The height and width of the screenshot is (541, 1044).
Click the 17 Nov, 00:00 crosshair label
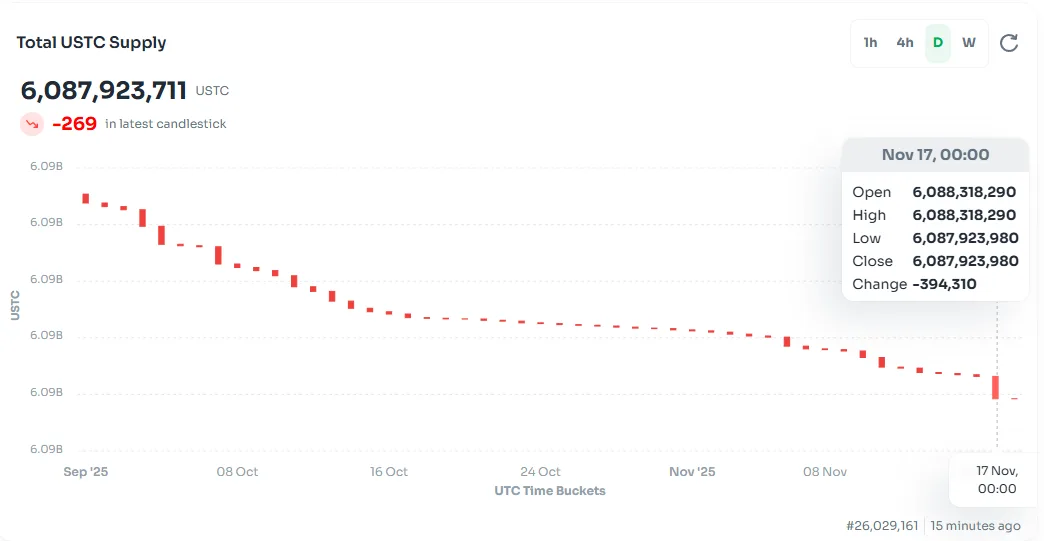point(996,480)
